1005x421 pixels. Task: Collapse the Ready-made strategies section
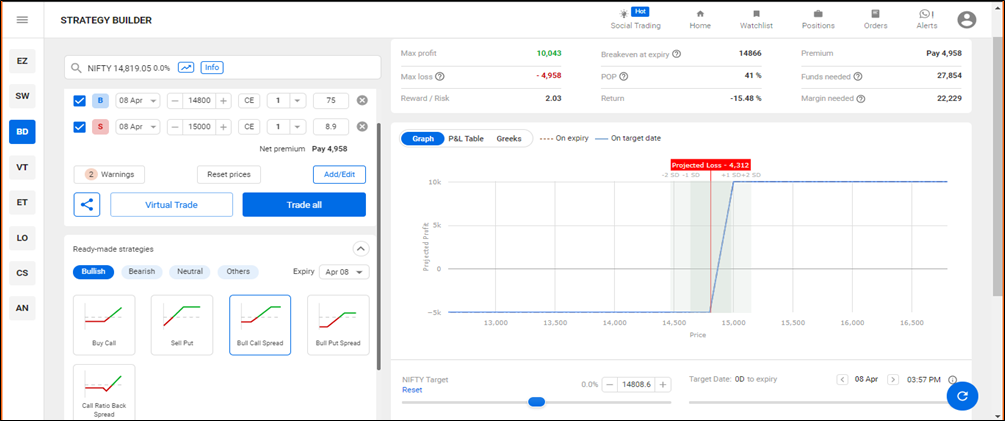coord(361,249)
